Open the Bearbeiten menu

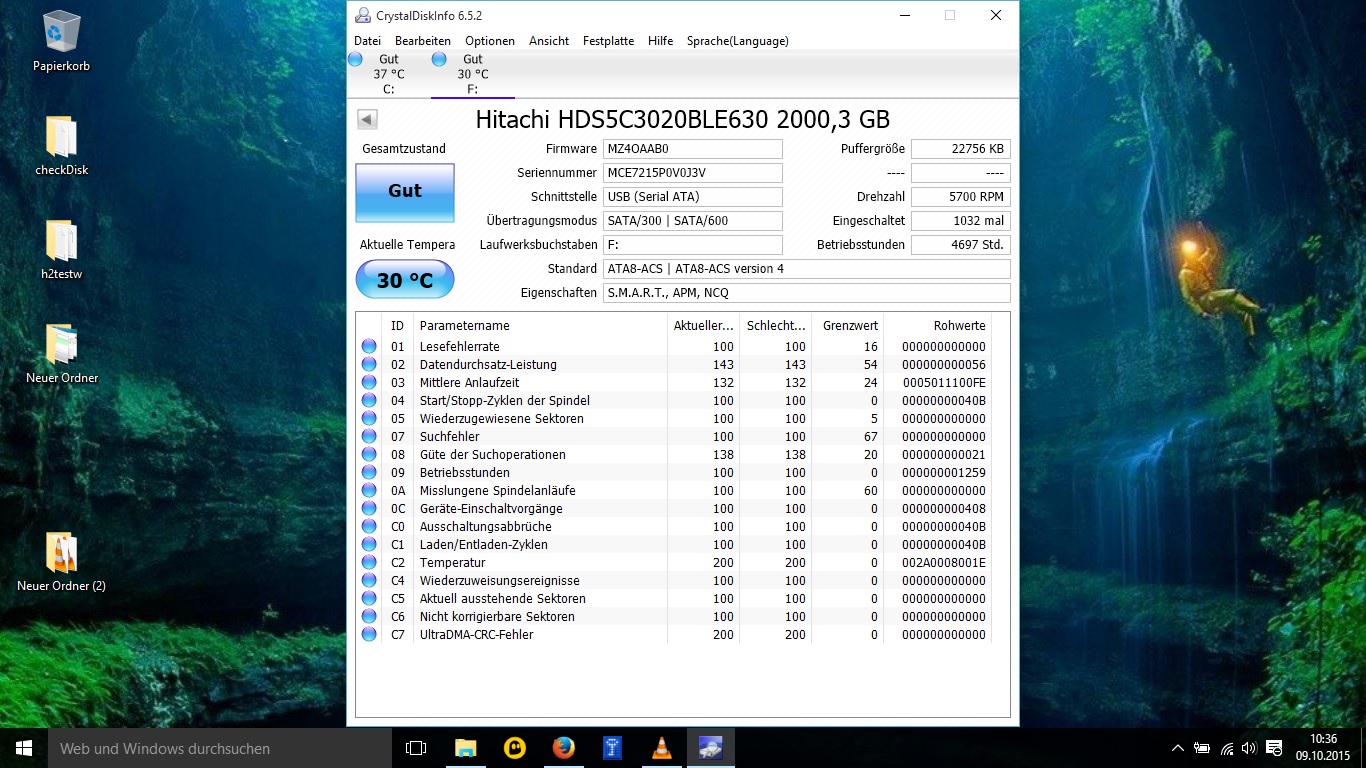coord(423,41)
